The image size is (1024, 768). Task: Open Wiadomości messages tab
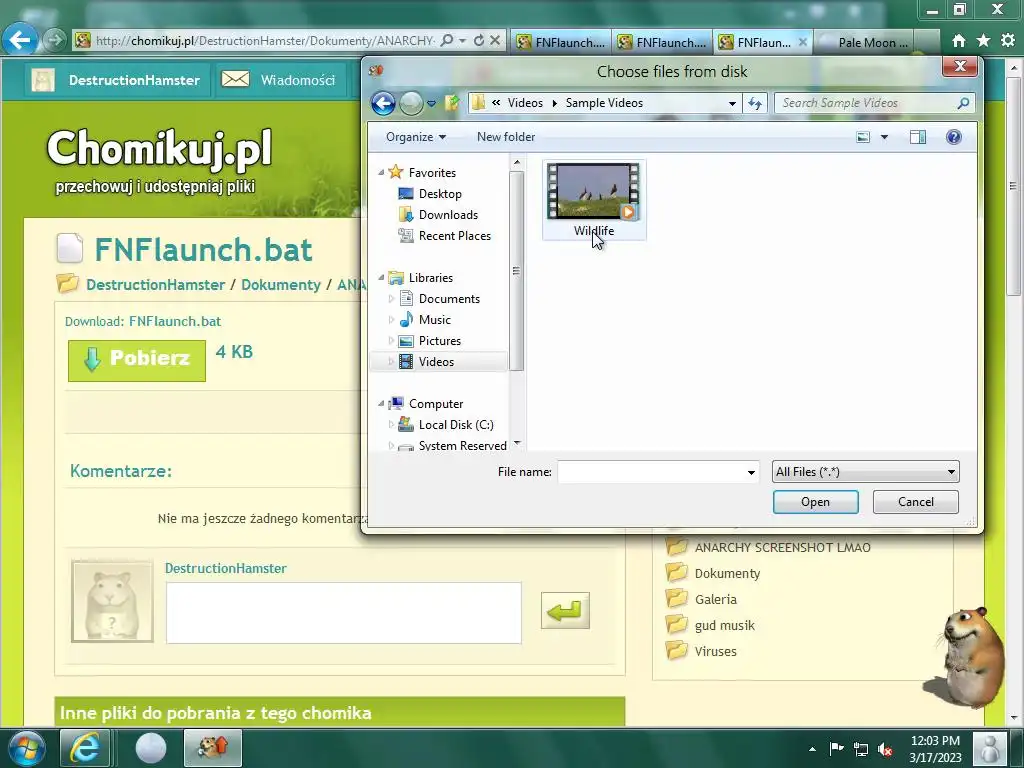pos(281,80)
